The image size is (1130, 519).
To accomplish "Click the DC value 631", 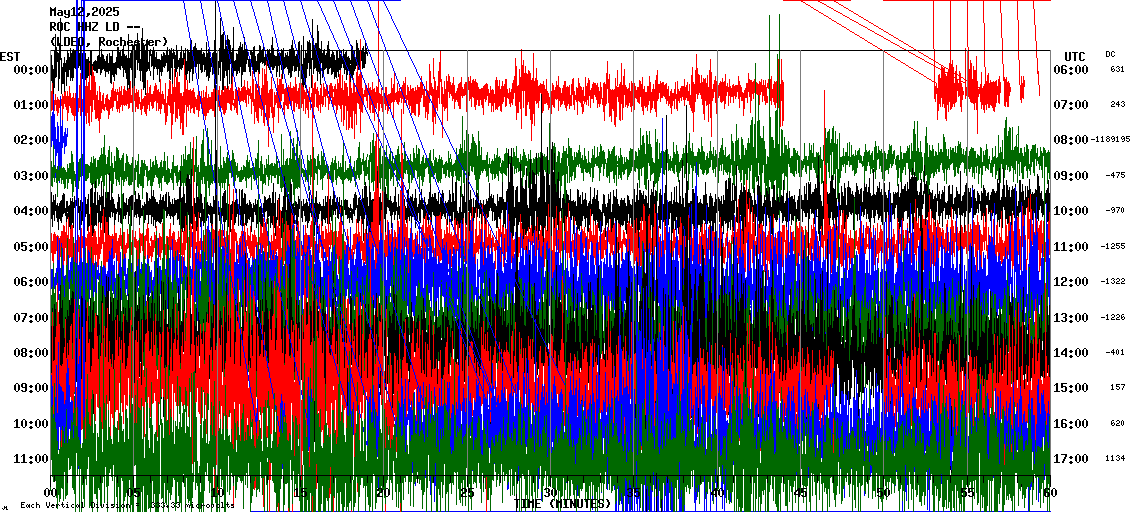I will [x=1117, y=70].
